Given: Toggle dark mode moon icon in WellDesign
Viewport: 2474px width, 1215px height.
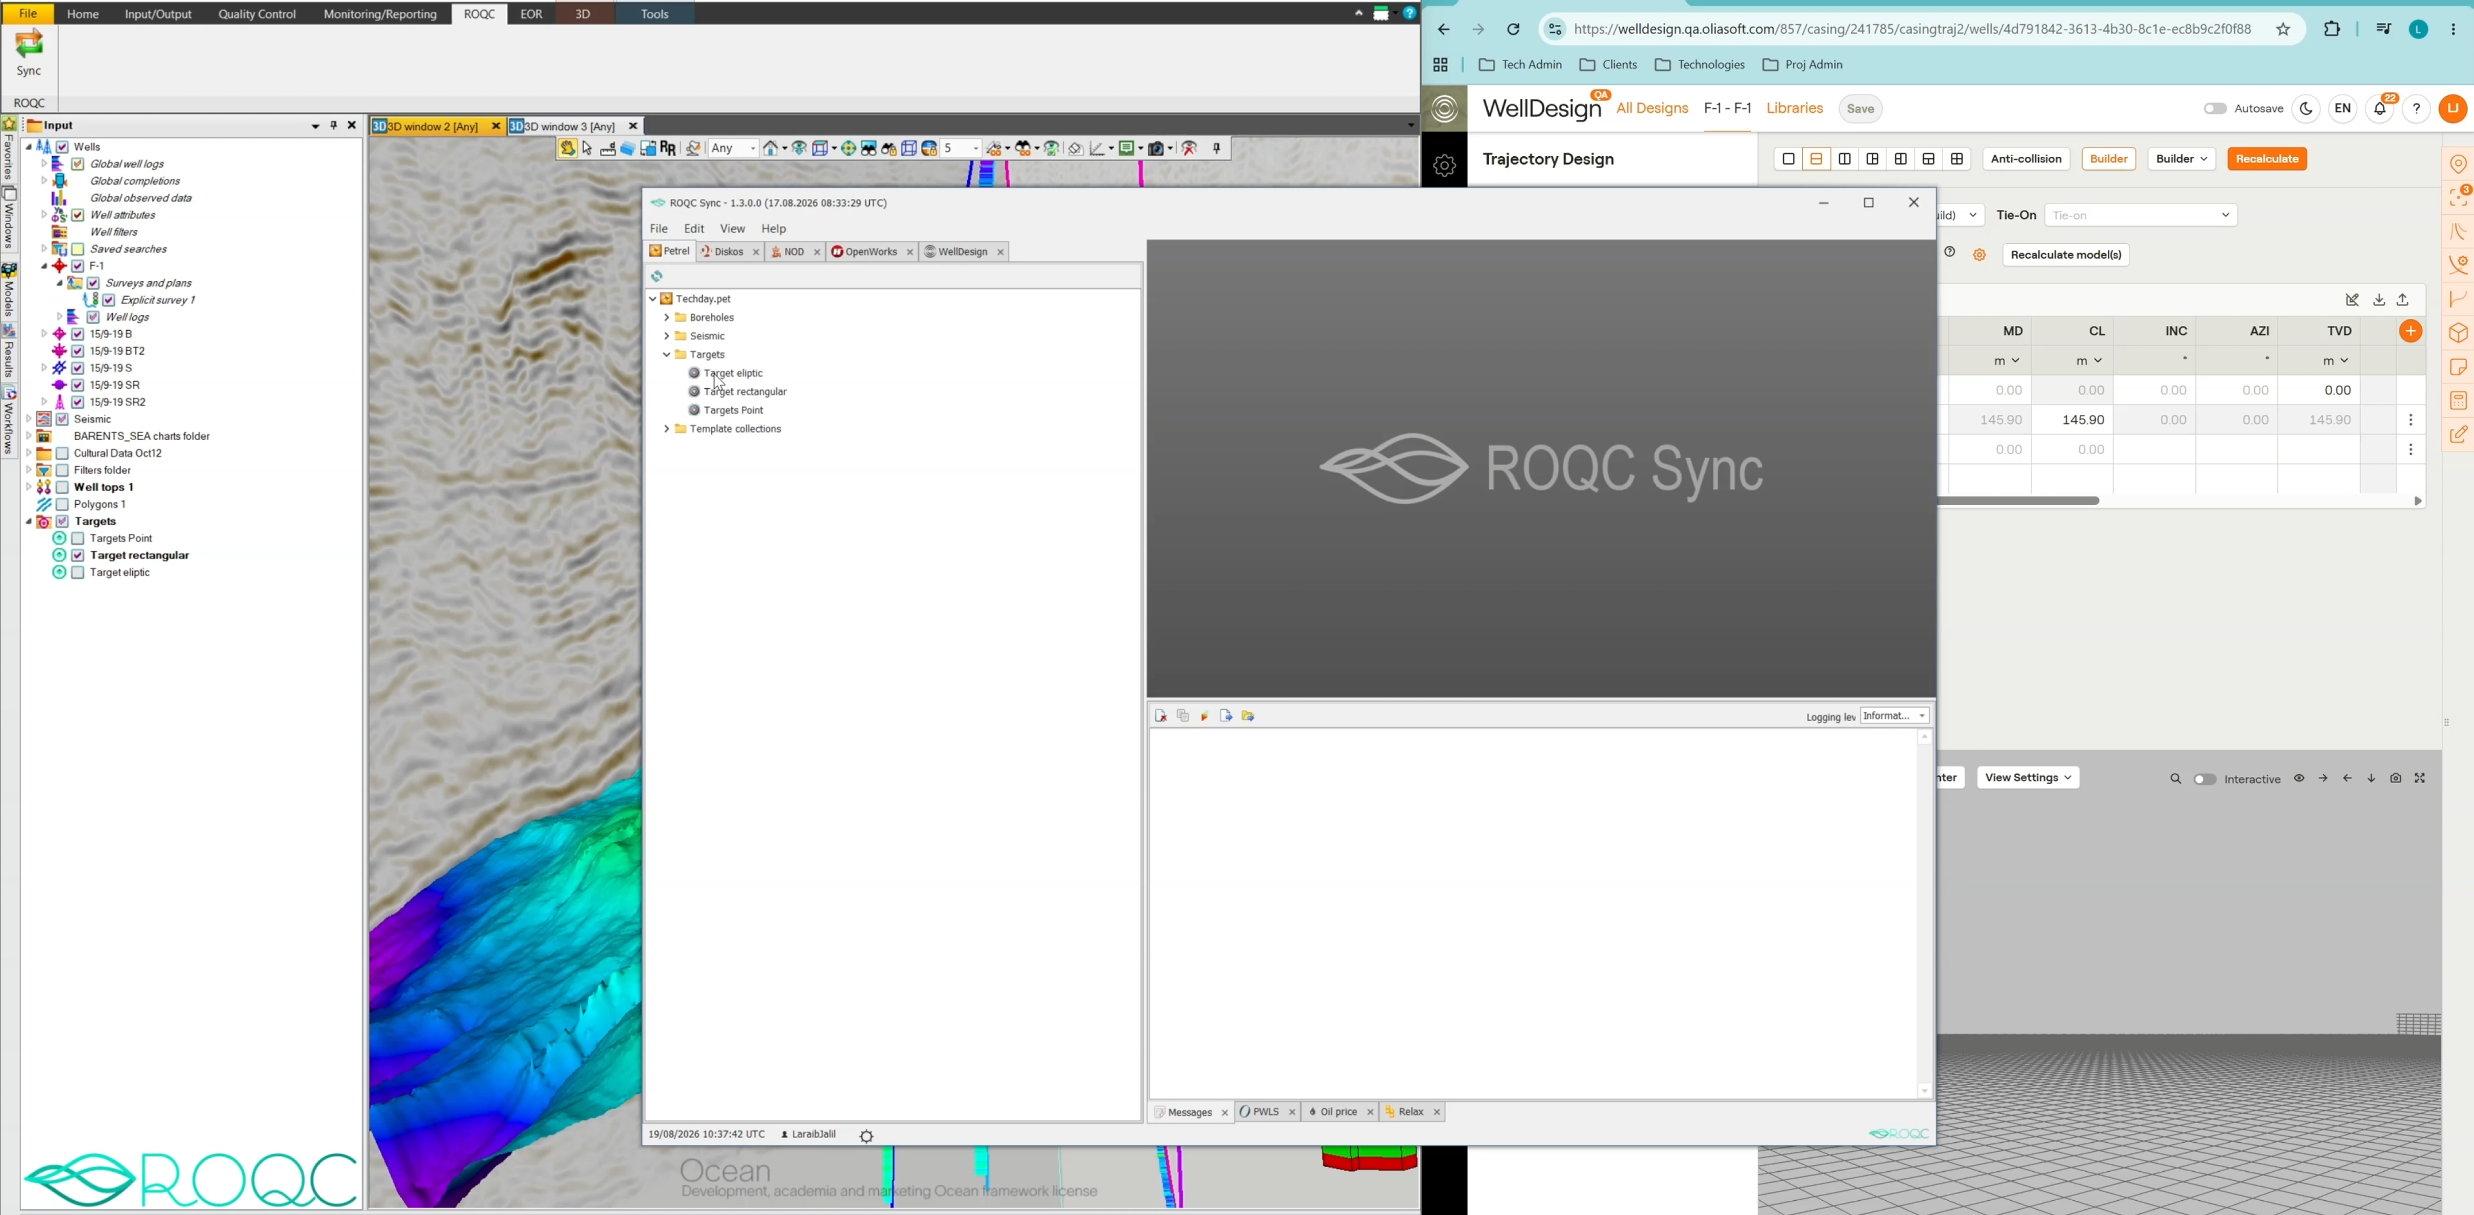Looking at the screenshot, I should point(2306,109).
